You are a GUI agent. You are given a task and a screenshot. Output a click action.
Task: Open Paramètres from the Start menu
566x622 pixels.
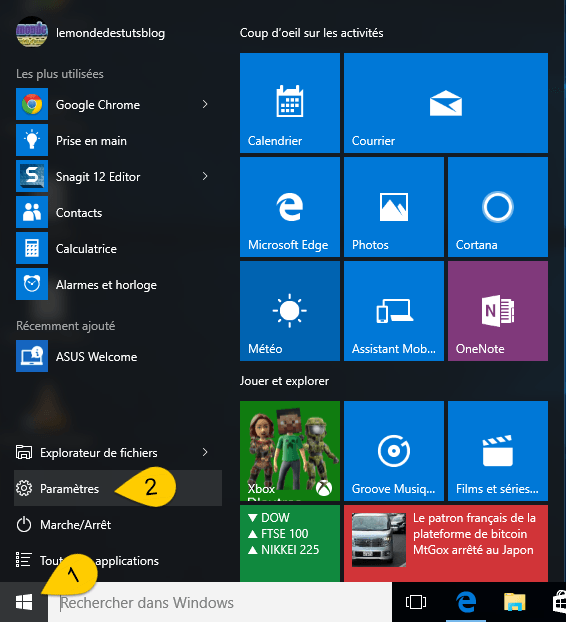pyautogui.click(x=118, y=488)
